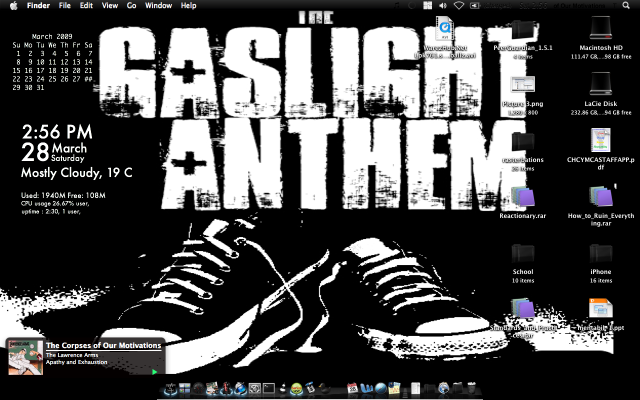The width and height of the screenshot is (640, 400).
Task: Open Stickies from the Dock
Action: point(394,389)
